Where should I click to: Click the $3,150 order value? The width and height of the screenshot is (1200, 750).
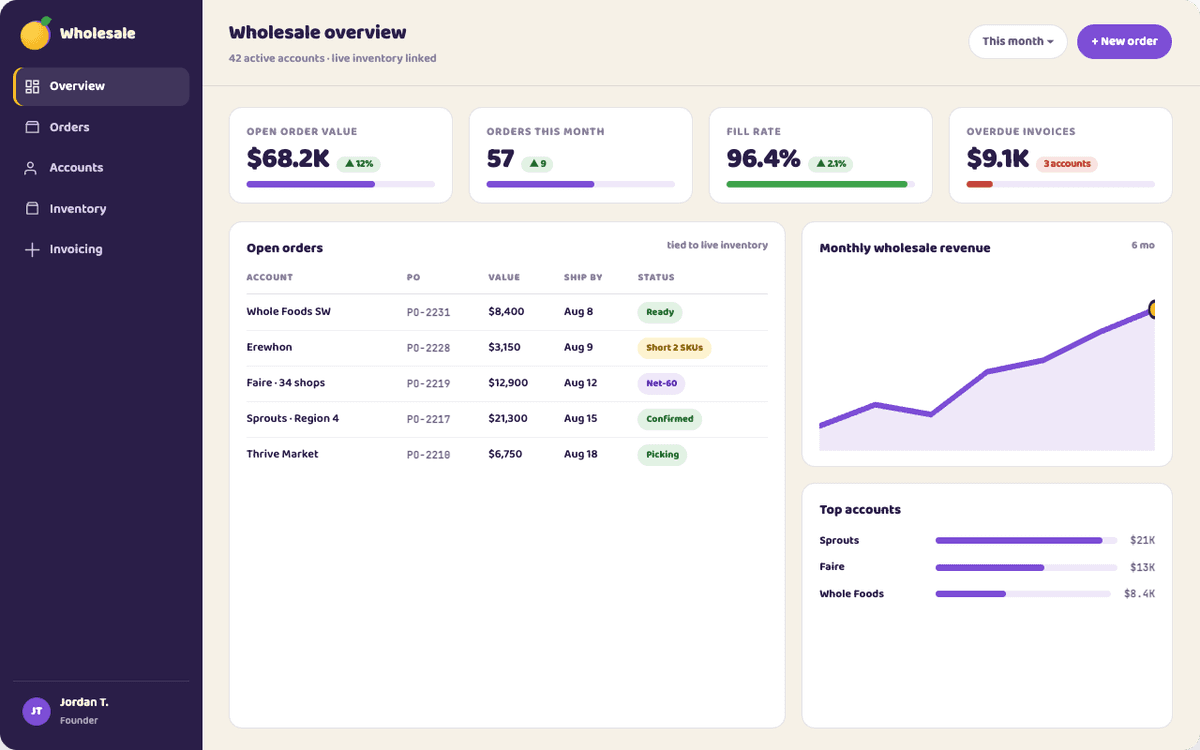pos(504,347)
